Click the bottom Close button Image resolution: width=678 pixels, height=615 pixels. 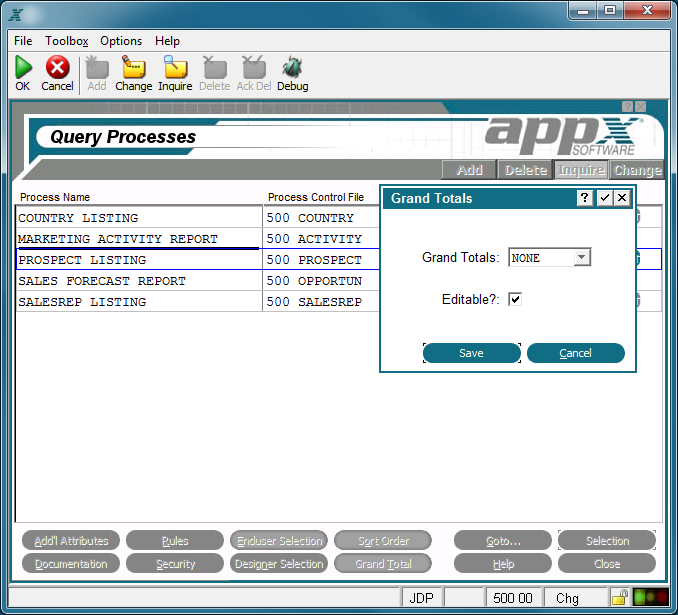(x=607, y=564)
